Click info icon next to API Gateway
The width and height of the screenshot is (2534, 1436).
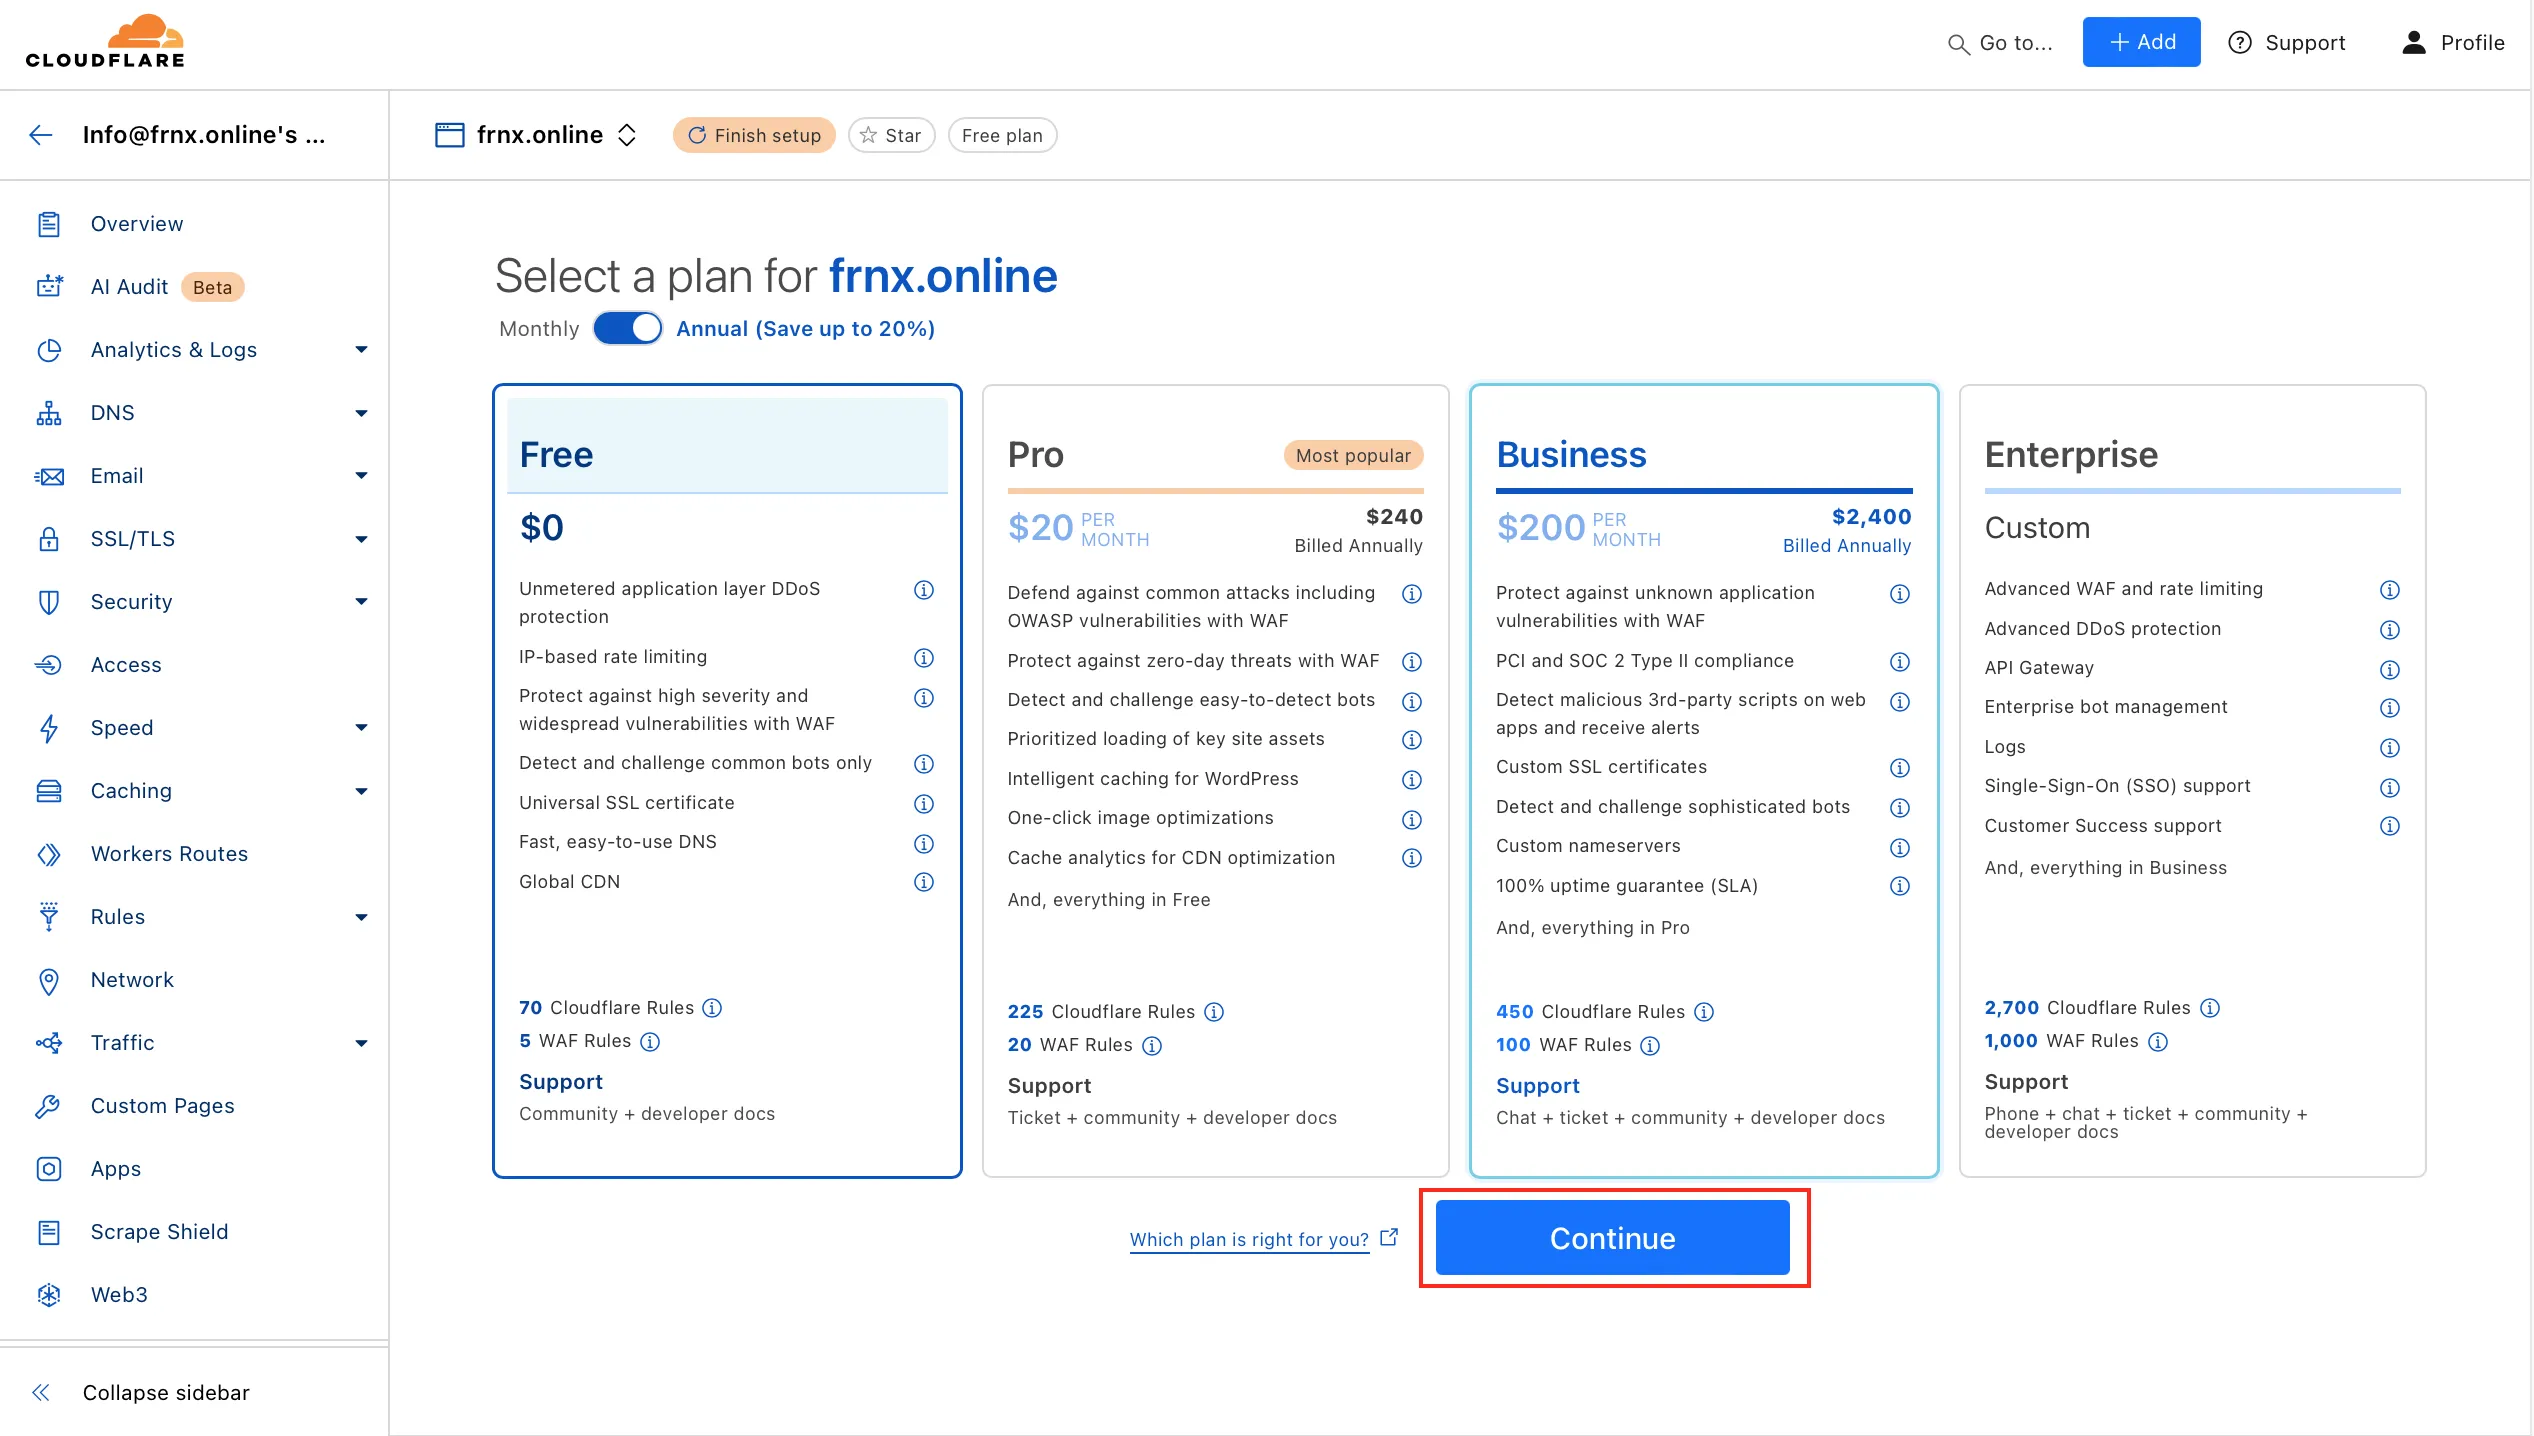pos(2389,669)
